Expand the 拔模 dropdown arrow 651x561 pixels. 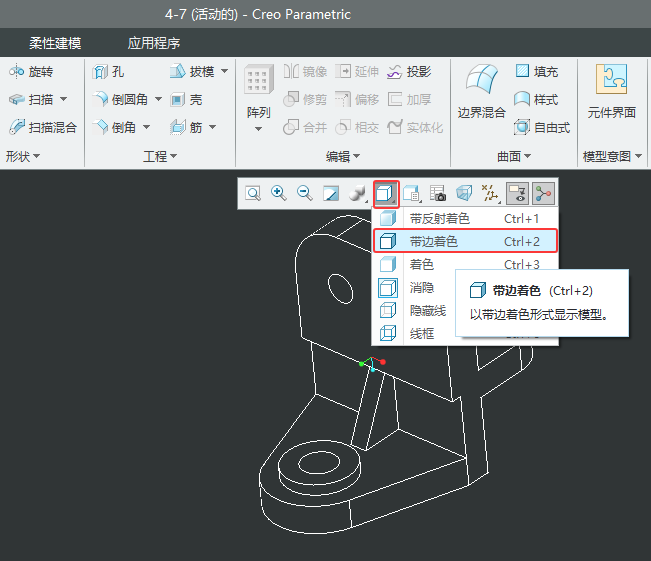click(x=225, y=71)
